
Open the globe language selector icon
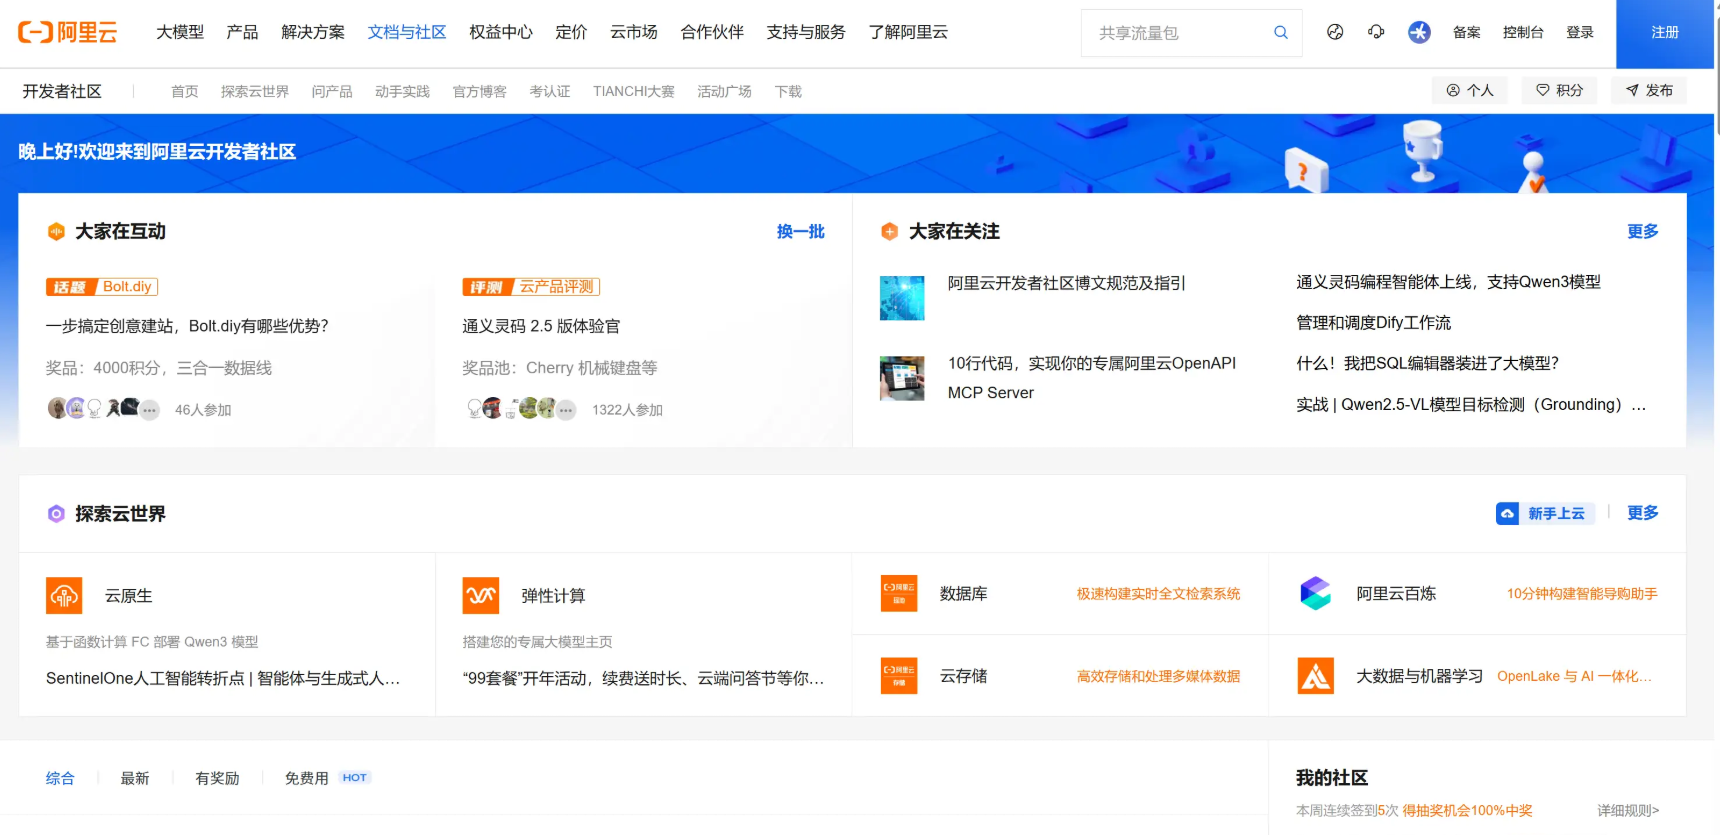point(1335,32)
